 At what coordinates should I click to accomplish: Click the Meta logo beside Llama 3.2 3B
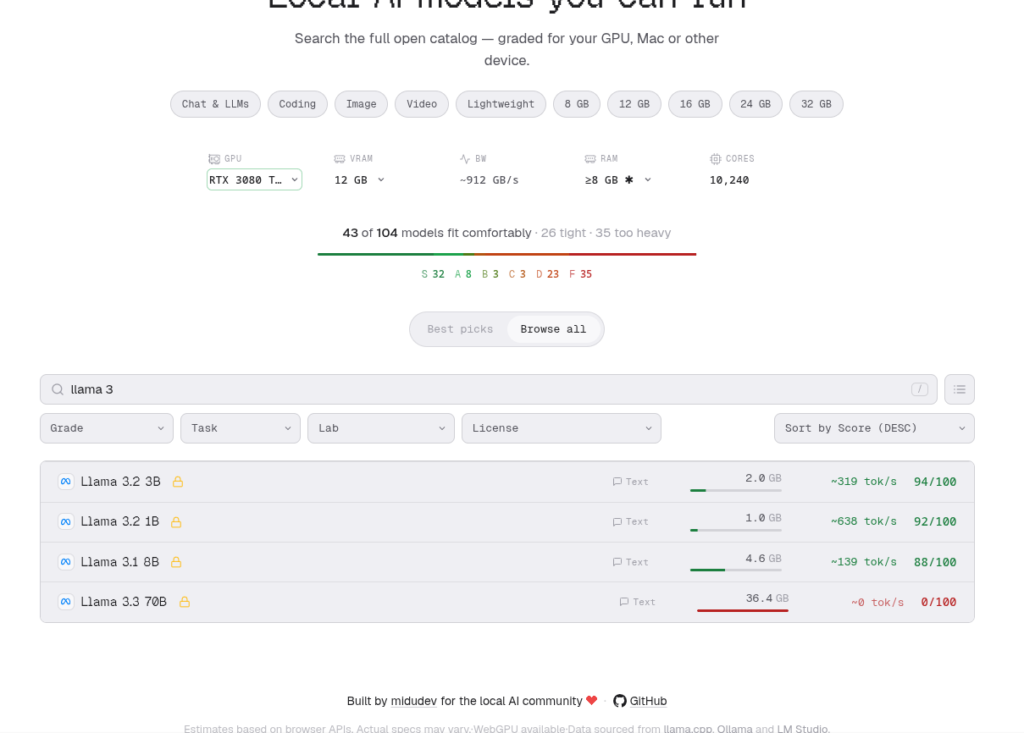(x=66, y=481)
